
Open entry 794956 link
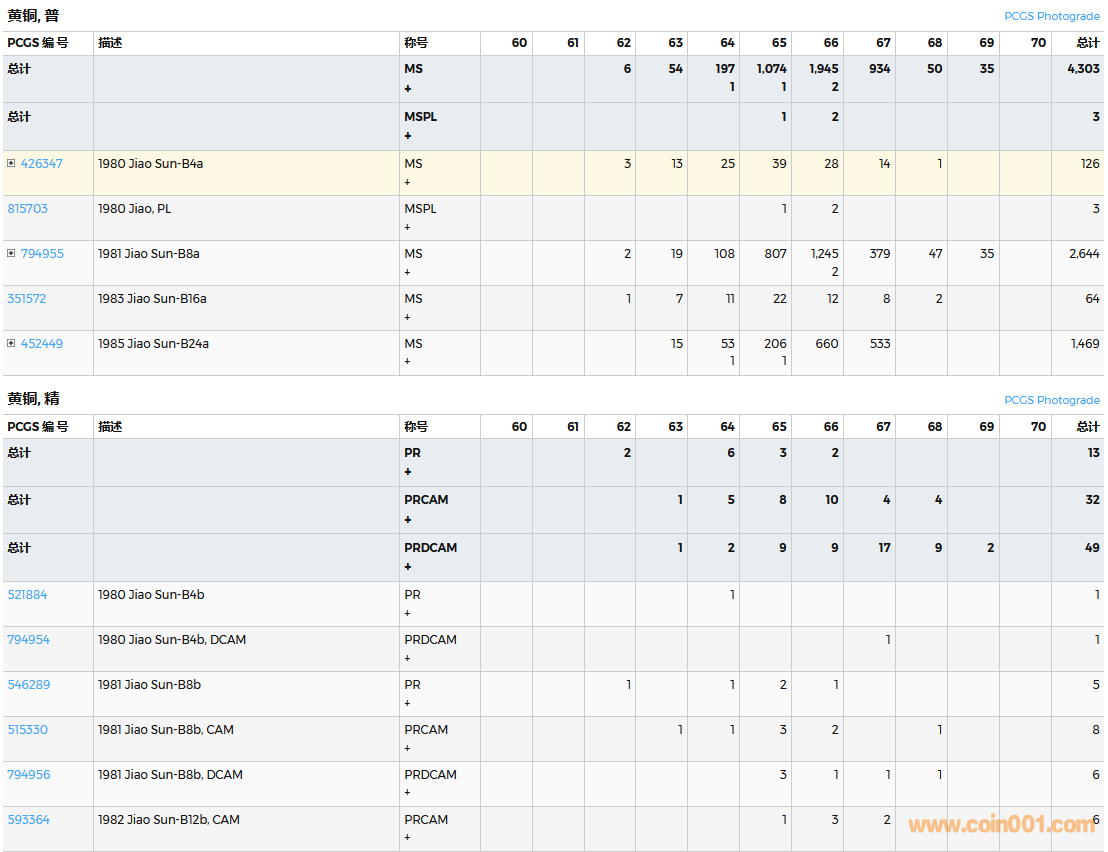(28, 774)
